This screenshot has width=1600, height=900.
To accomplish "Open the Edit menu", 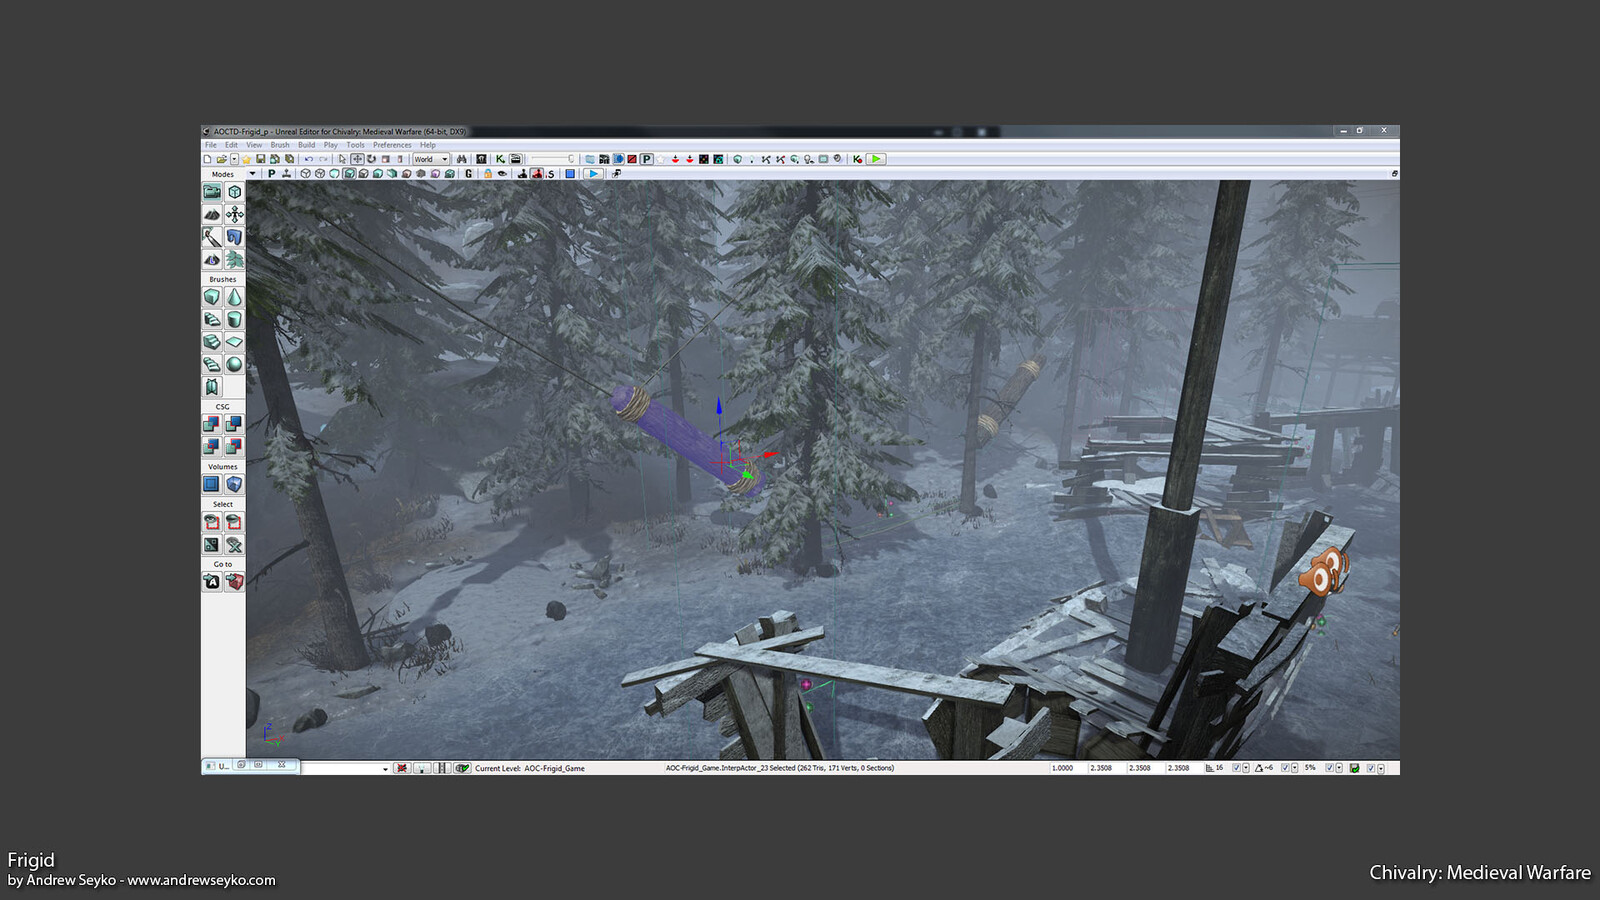I will coord(231,145).
